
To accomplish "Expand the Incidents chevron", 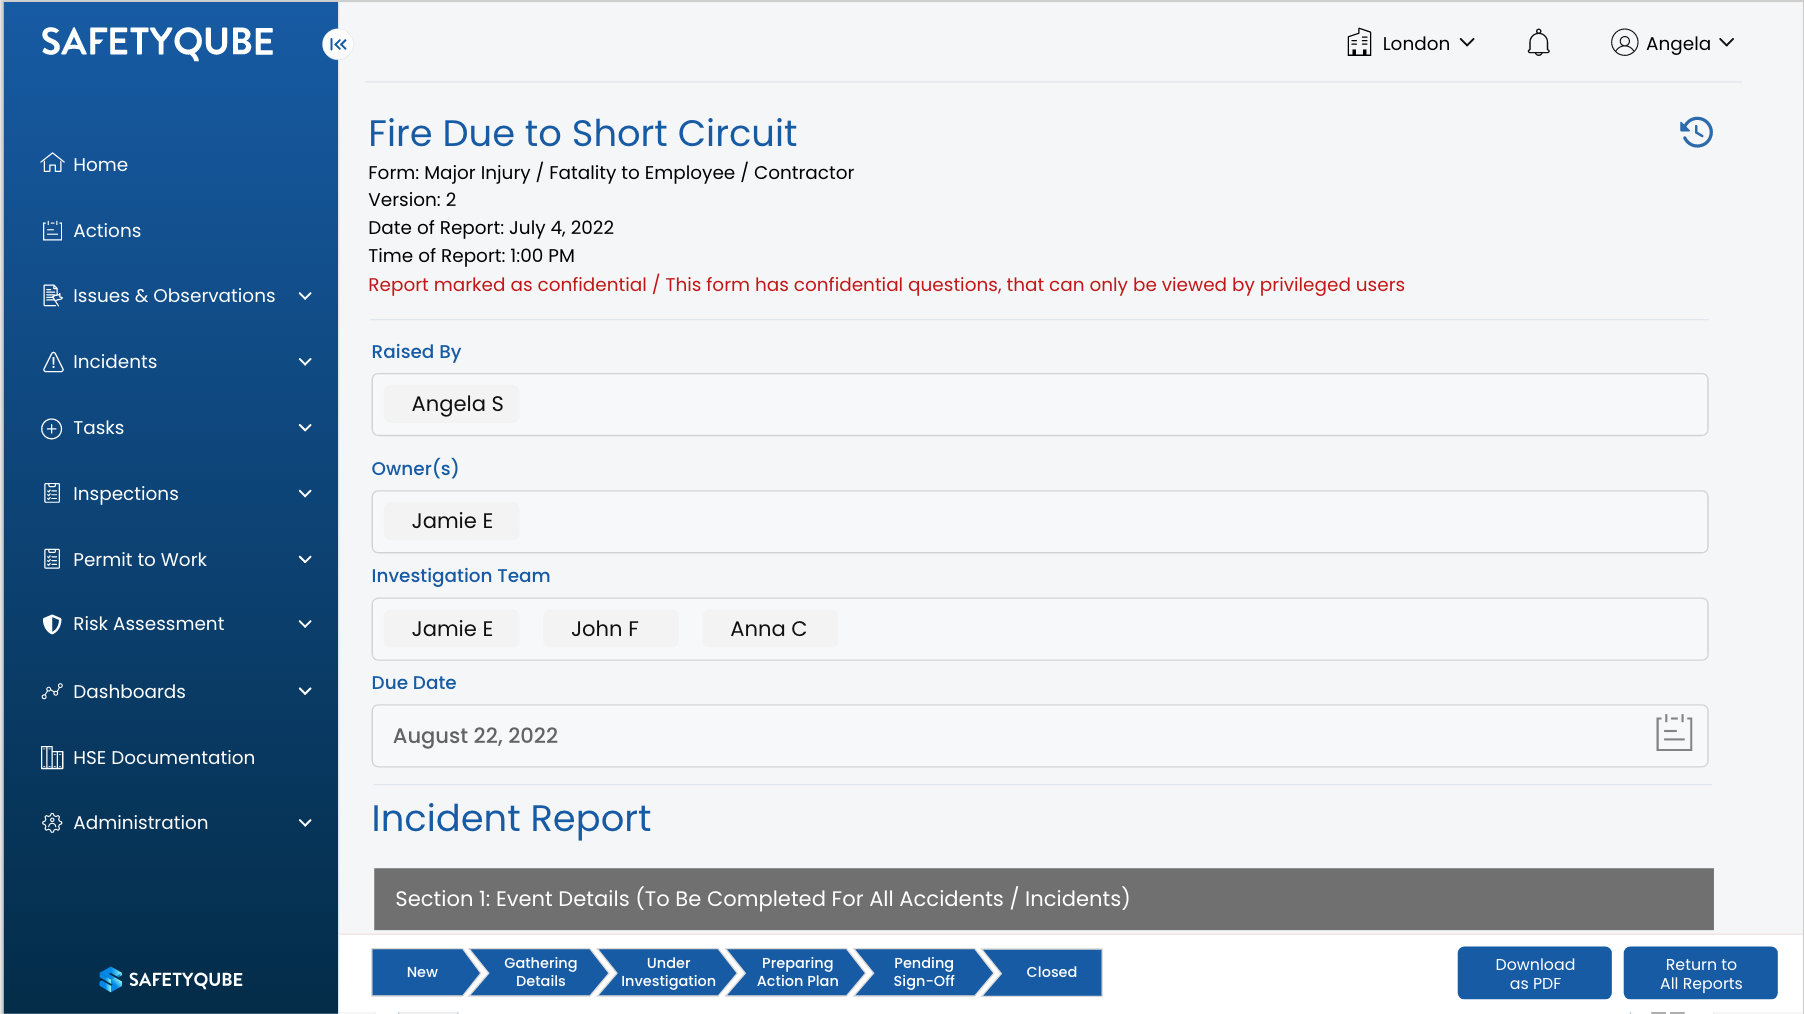I will click(x=306, y=362).
